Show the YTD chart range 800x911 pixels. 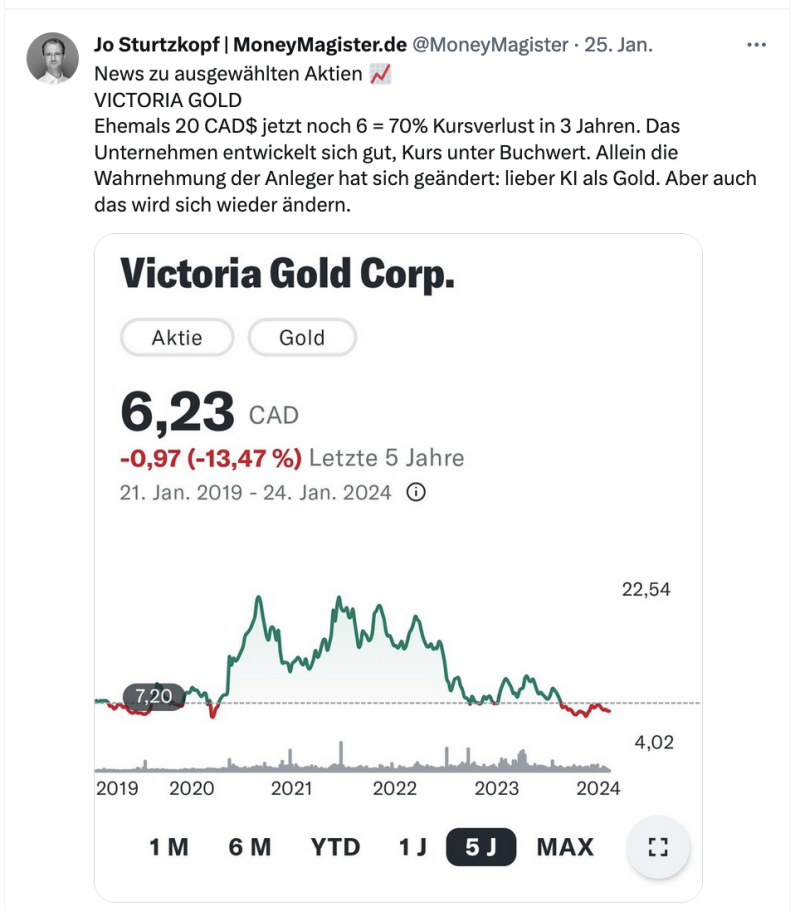tap(335, 847)
